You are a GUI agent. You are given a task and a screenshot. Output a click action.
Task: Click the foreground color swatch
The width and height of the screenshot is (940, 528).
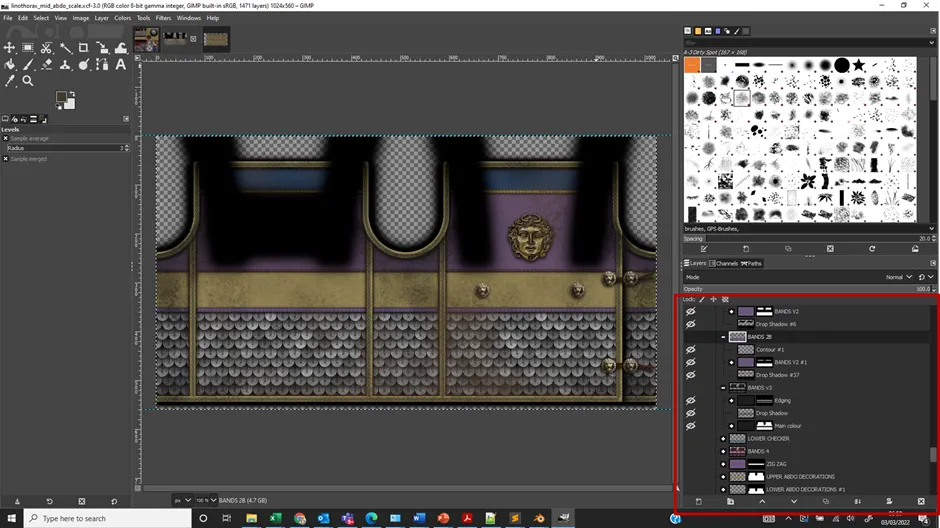[61, 97]
